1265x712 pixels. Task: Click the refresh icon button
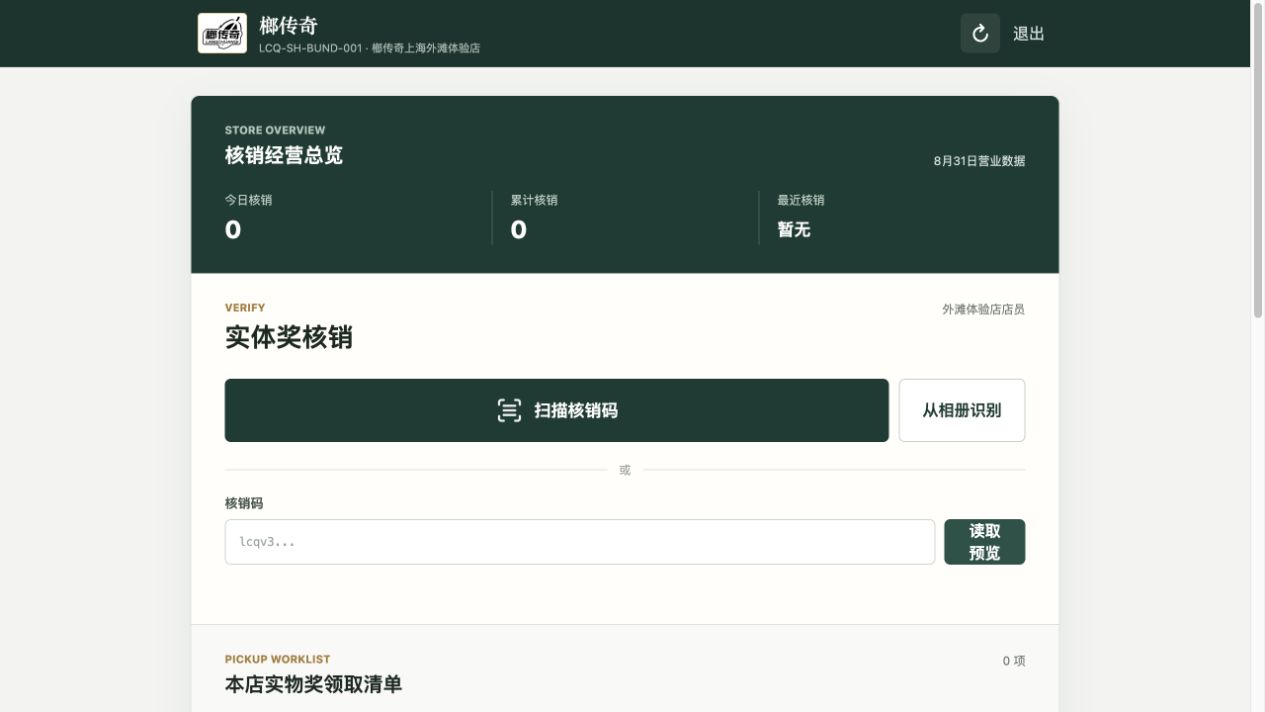(x=980, y=33)
